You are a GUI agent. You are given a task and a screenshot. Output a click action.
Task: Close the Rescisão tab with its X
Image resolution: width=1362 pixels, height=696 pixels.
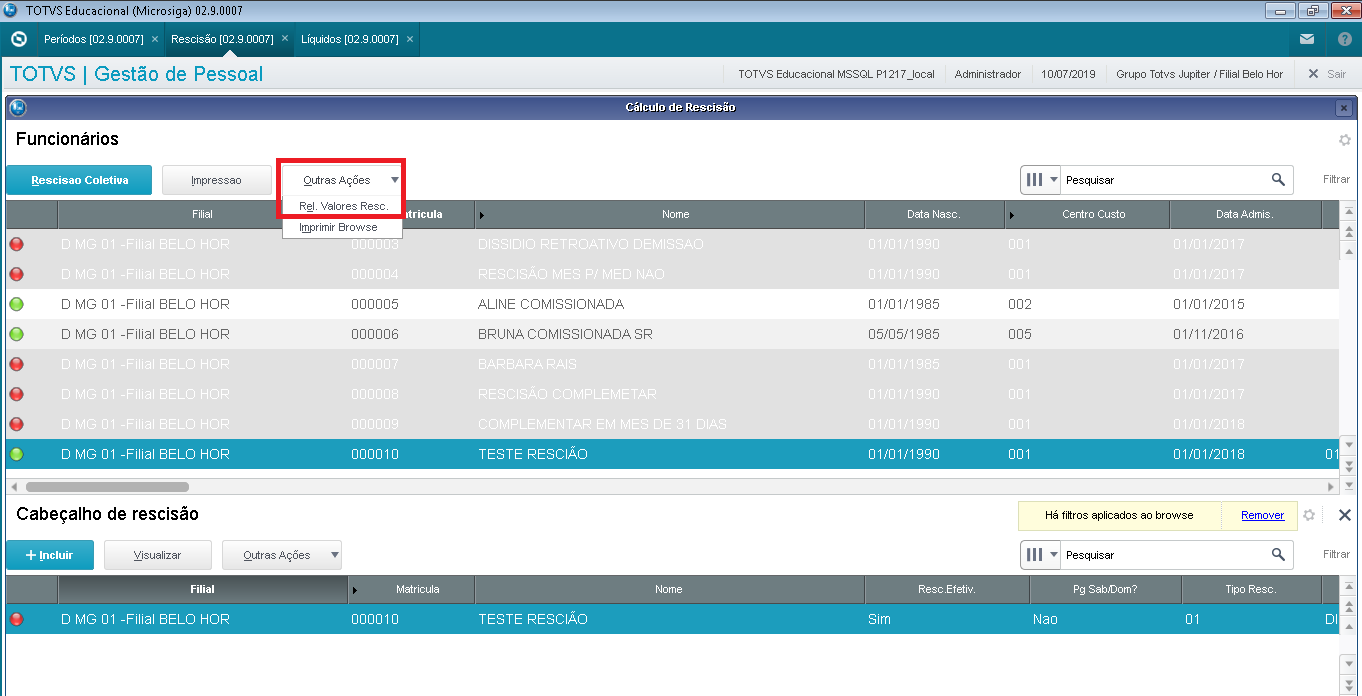tap(284, 39)
